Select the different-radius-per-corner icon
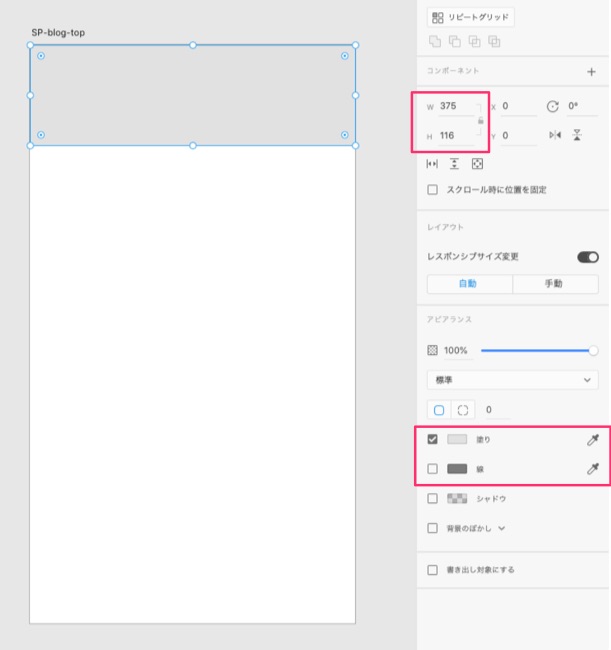 462,410
